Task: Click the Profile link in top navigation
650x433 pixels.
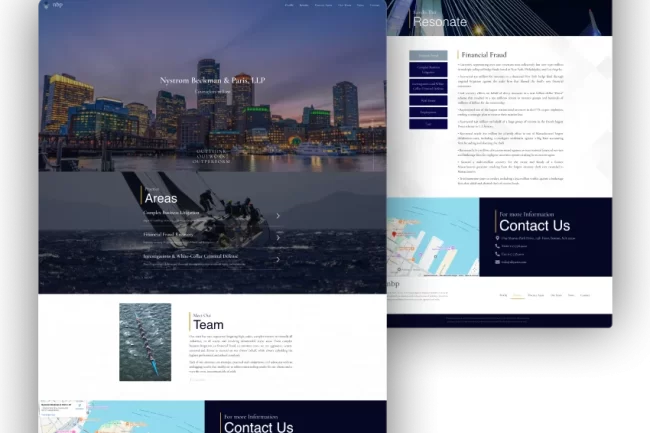Action: (289, 5)
